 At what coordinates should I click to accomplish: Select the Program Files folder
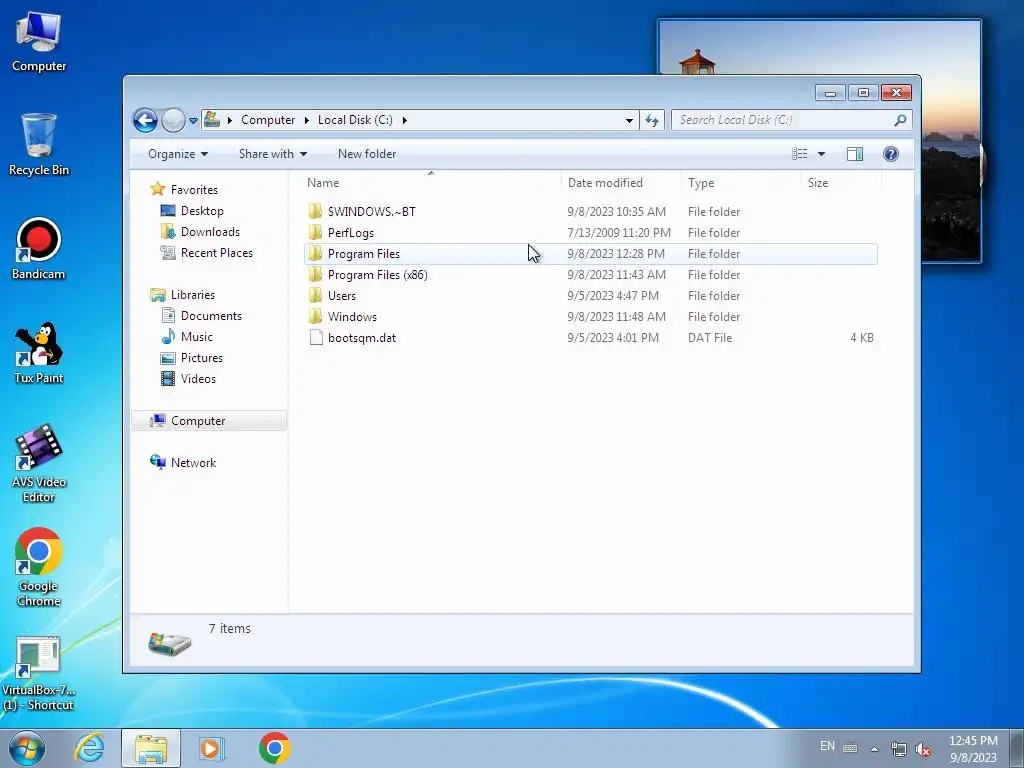[x=590, y=254]
